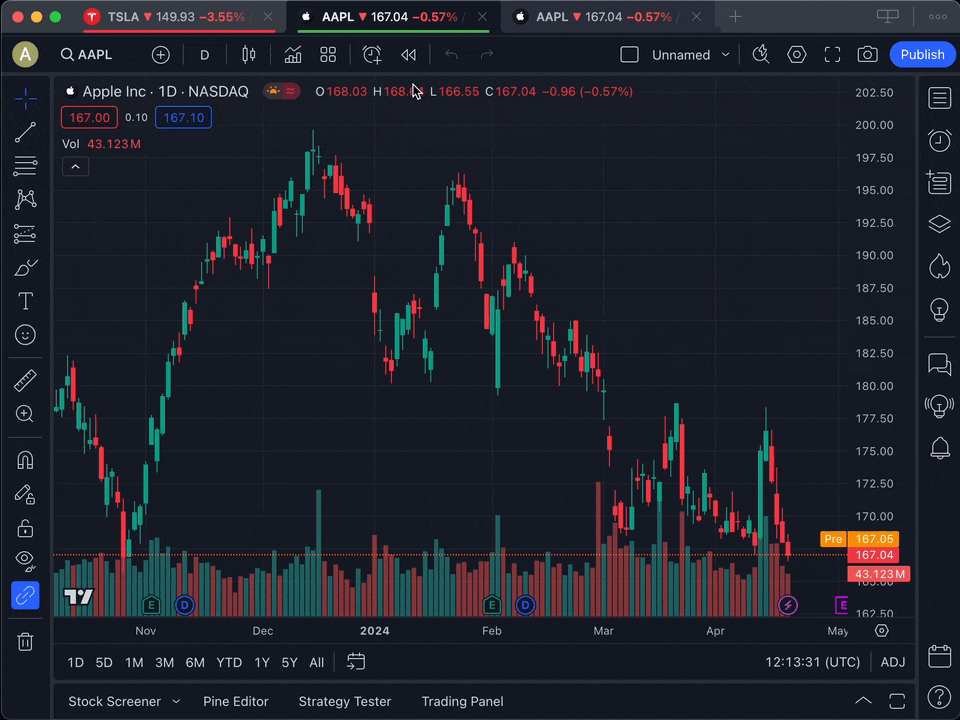Toggle ADJ dividend adjustment
960x720 pixels.
(893, 662)
